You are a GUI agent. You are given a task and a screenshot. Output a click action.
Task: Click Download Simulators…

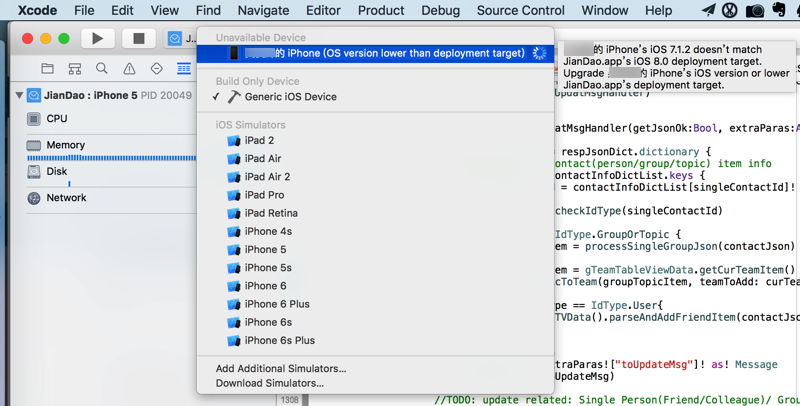(x=269, y=383)
